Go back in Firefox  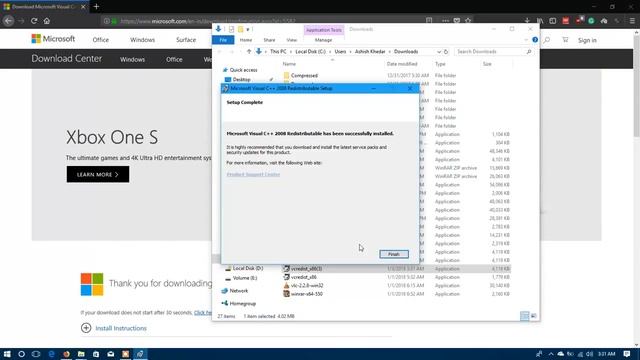(x=9, y=21)
